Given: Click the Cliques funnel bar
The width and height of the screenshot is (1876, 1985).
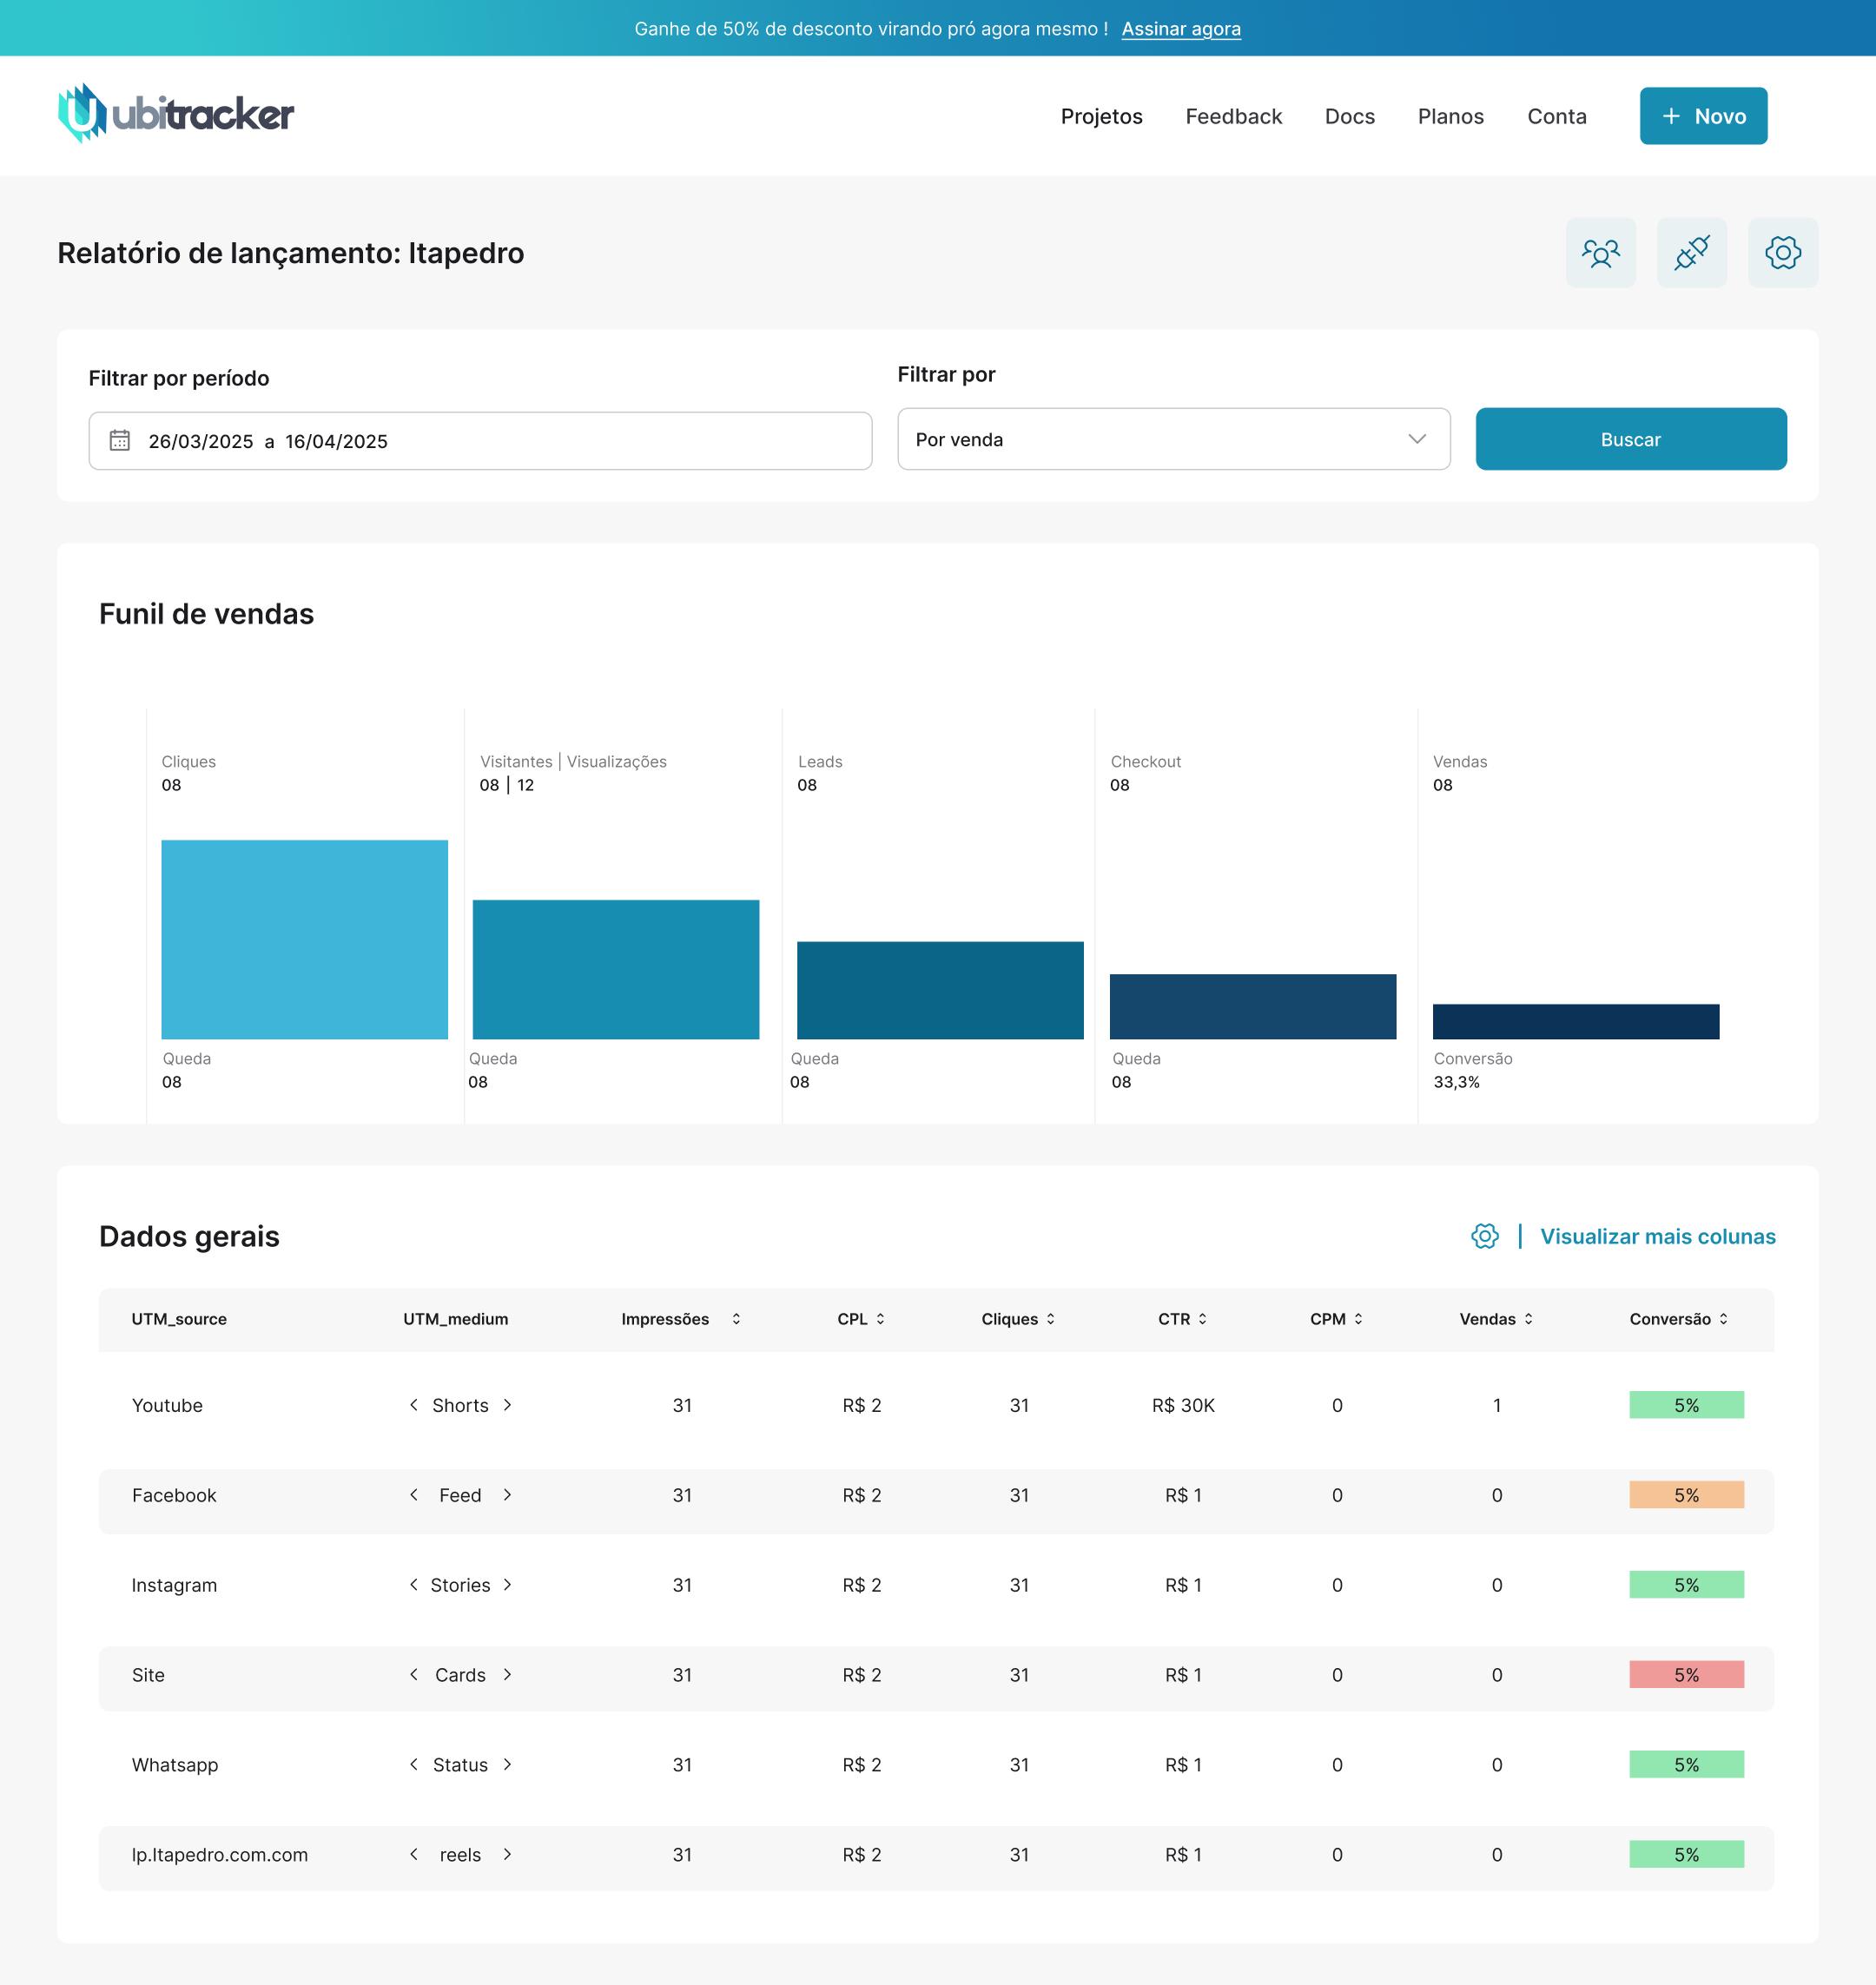Looking at the screenshot, I should (x=304, y=939).
